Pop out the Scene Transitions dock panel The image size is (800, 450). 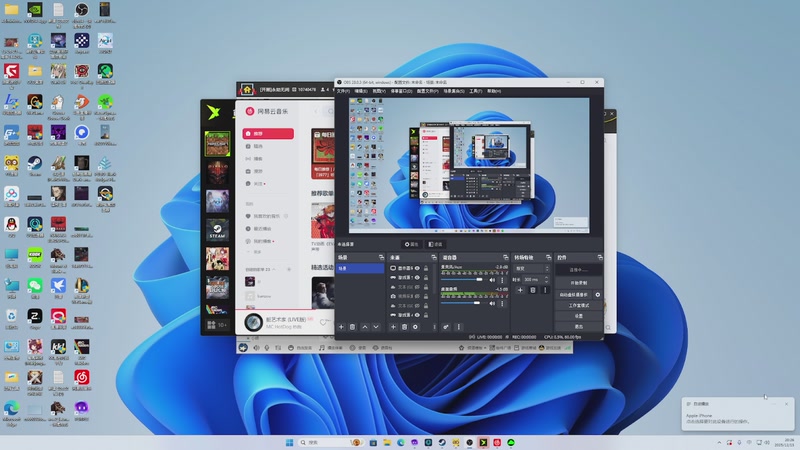(x=548, y=258)
